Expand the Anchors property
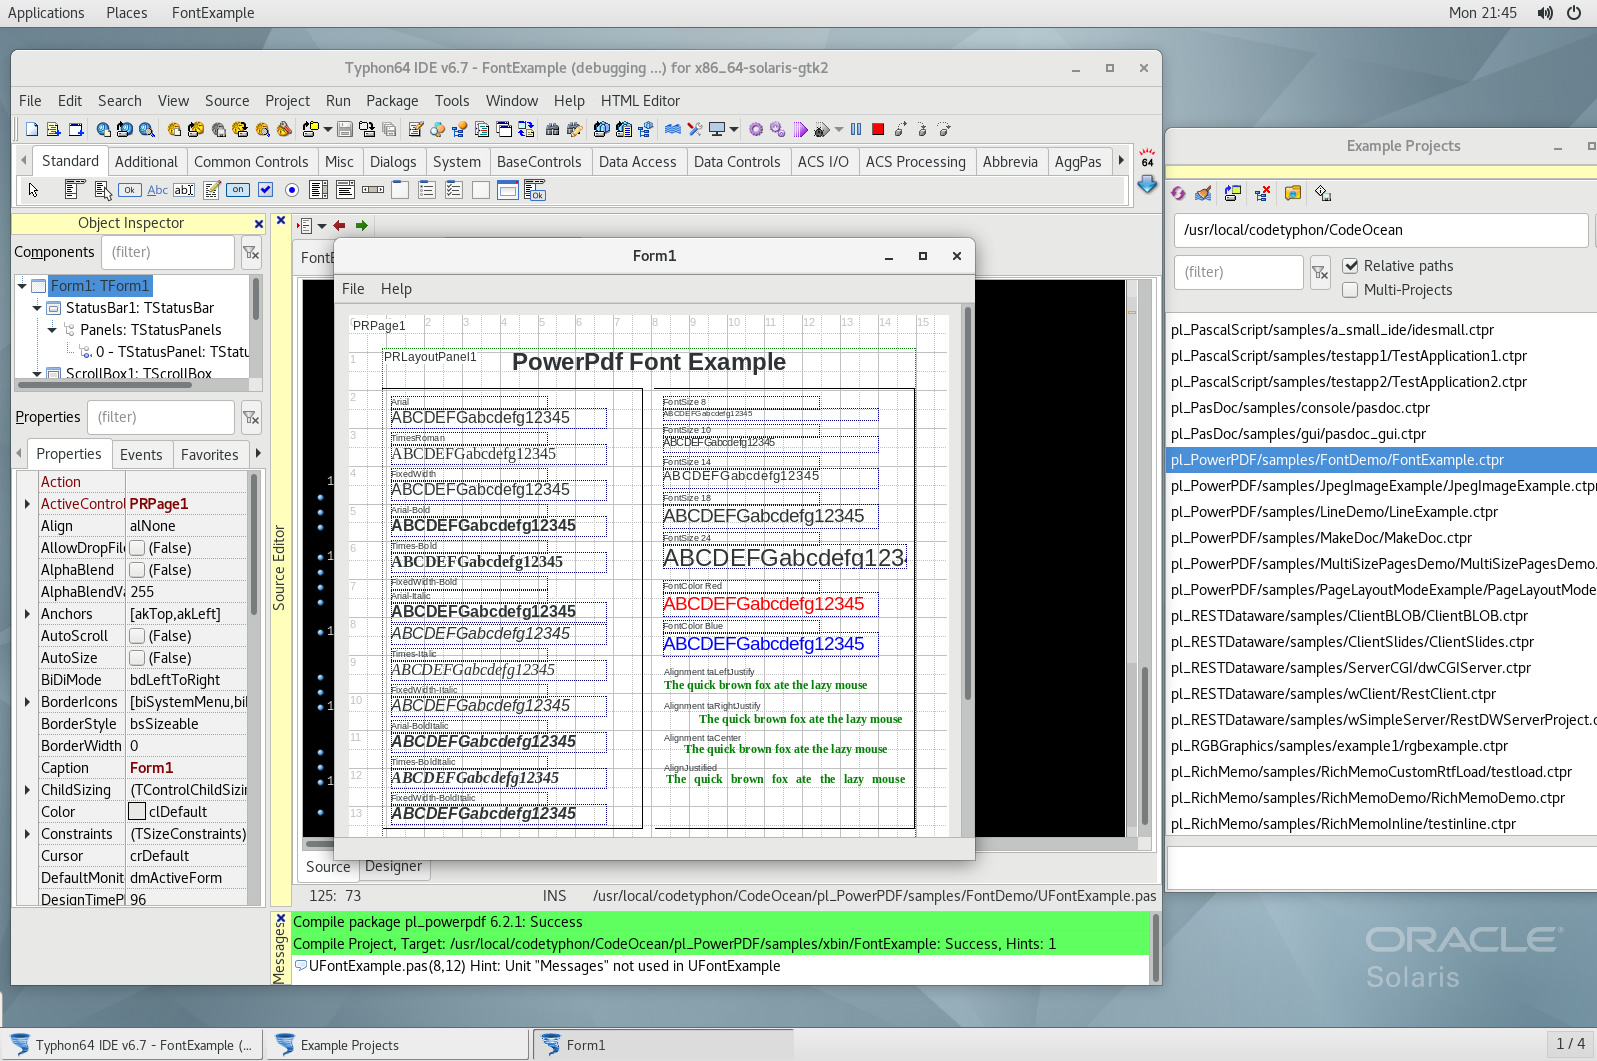 (x=27, y=614)
